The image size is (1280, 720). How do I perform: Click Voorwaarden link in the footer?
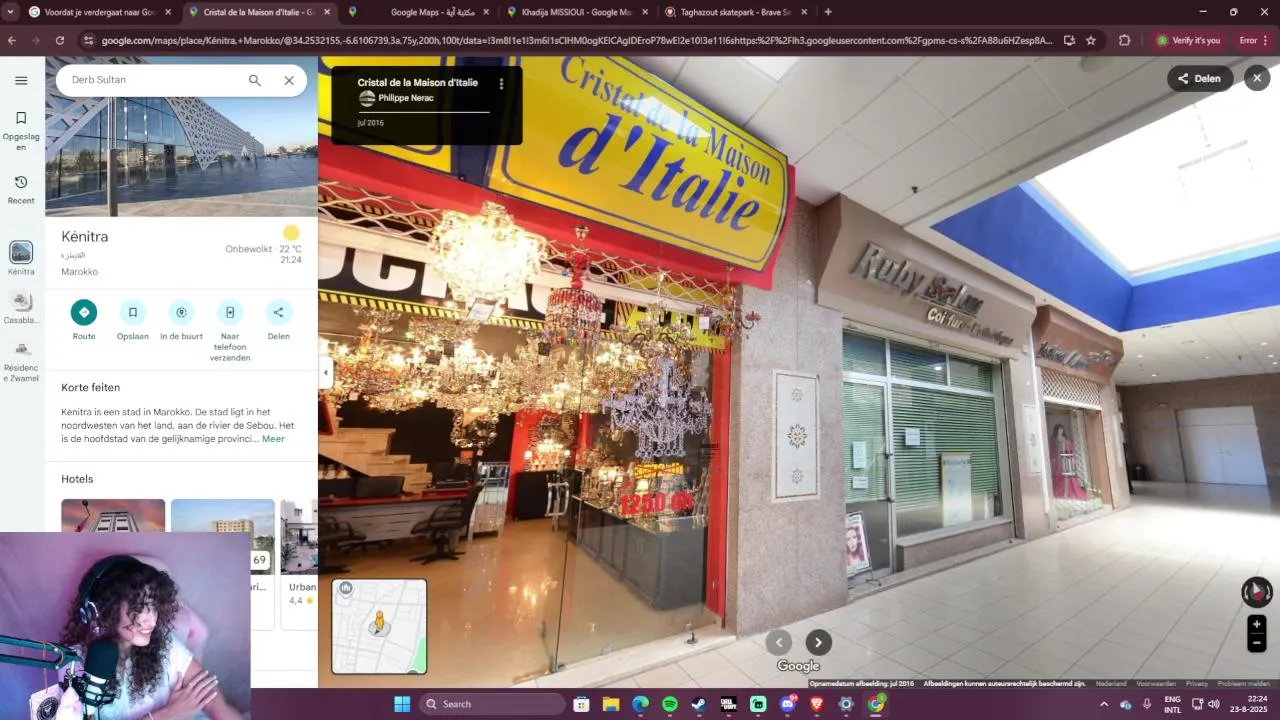click(x=1156, y=684)
